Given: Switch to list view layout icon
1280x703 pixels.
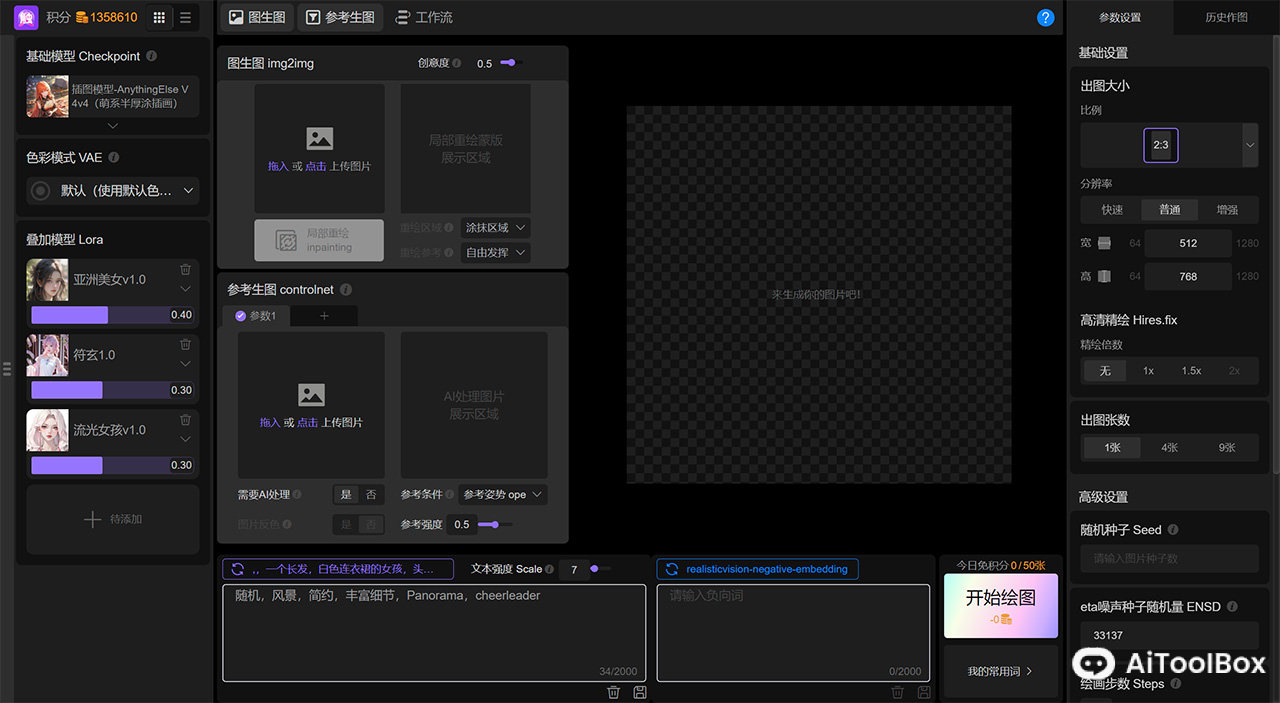Looking at the screenshot, I should pyautogui.click(x=185, y=17).
